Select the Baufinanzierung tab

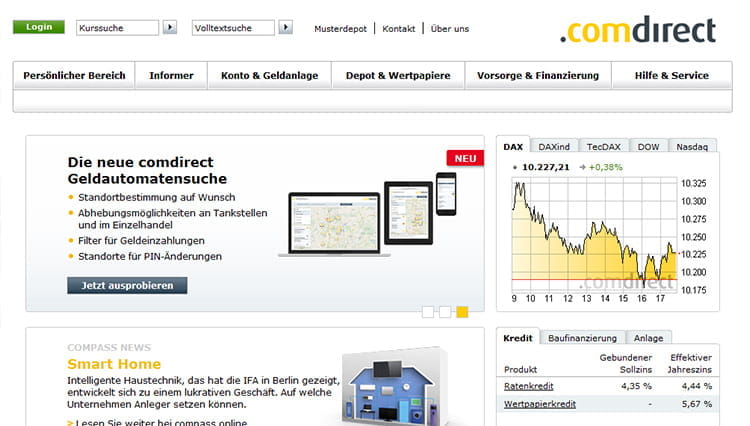point(582,338)
